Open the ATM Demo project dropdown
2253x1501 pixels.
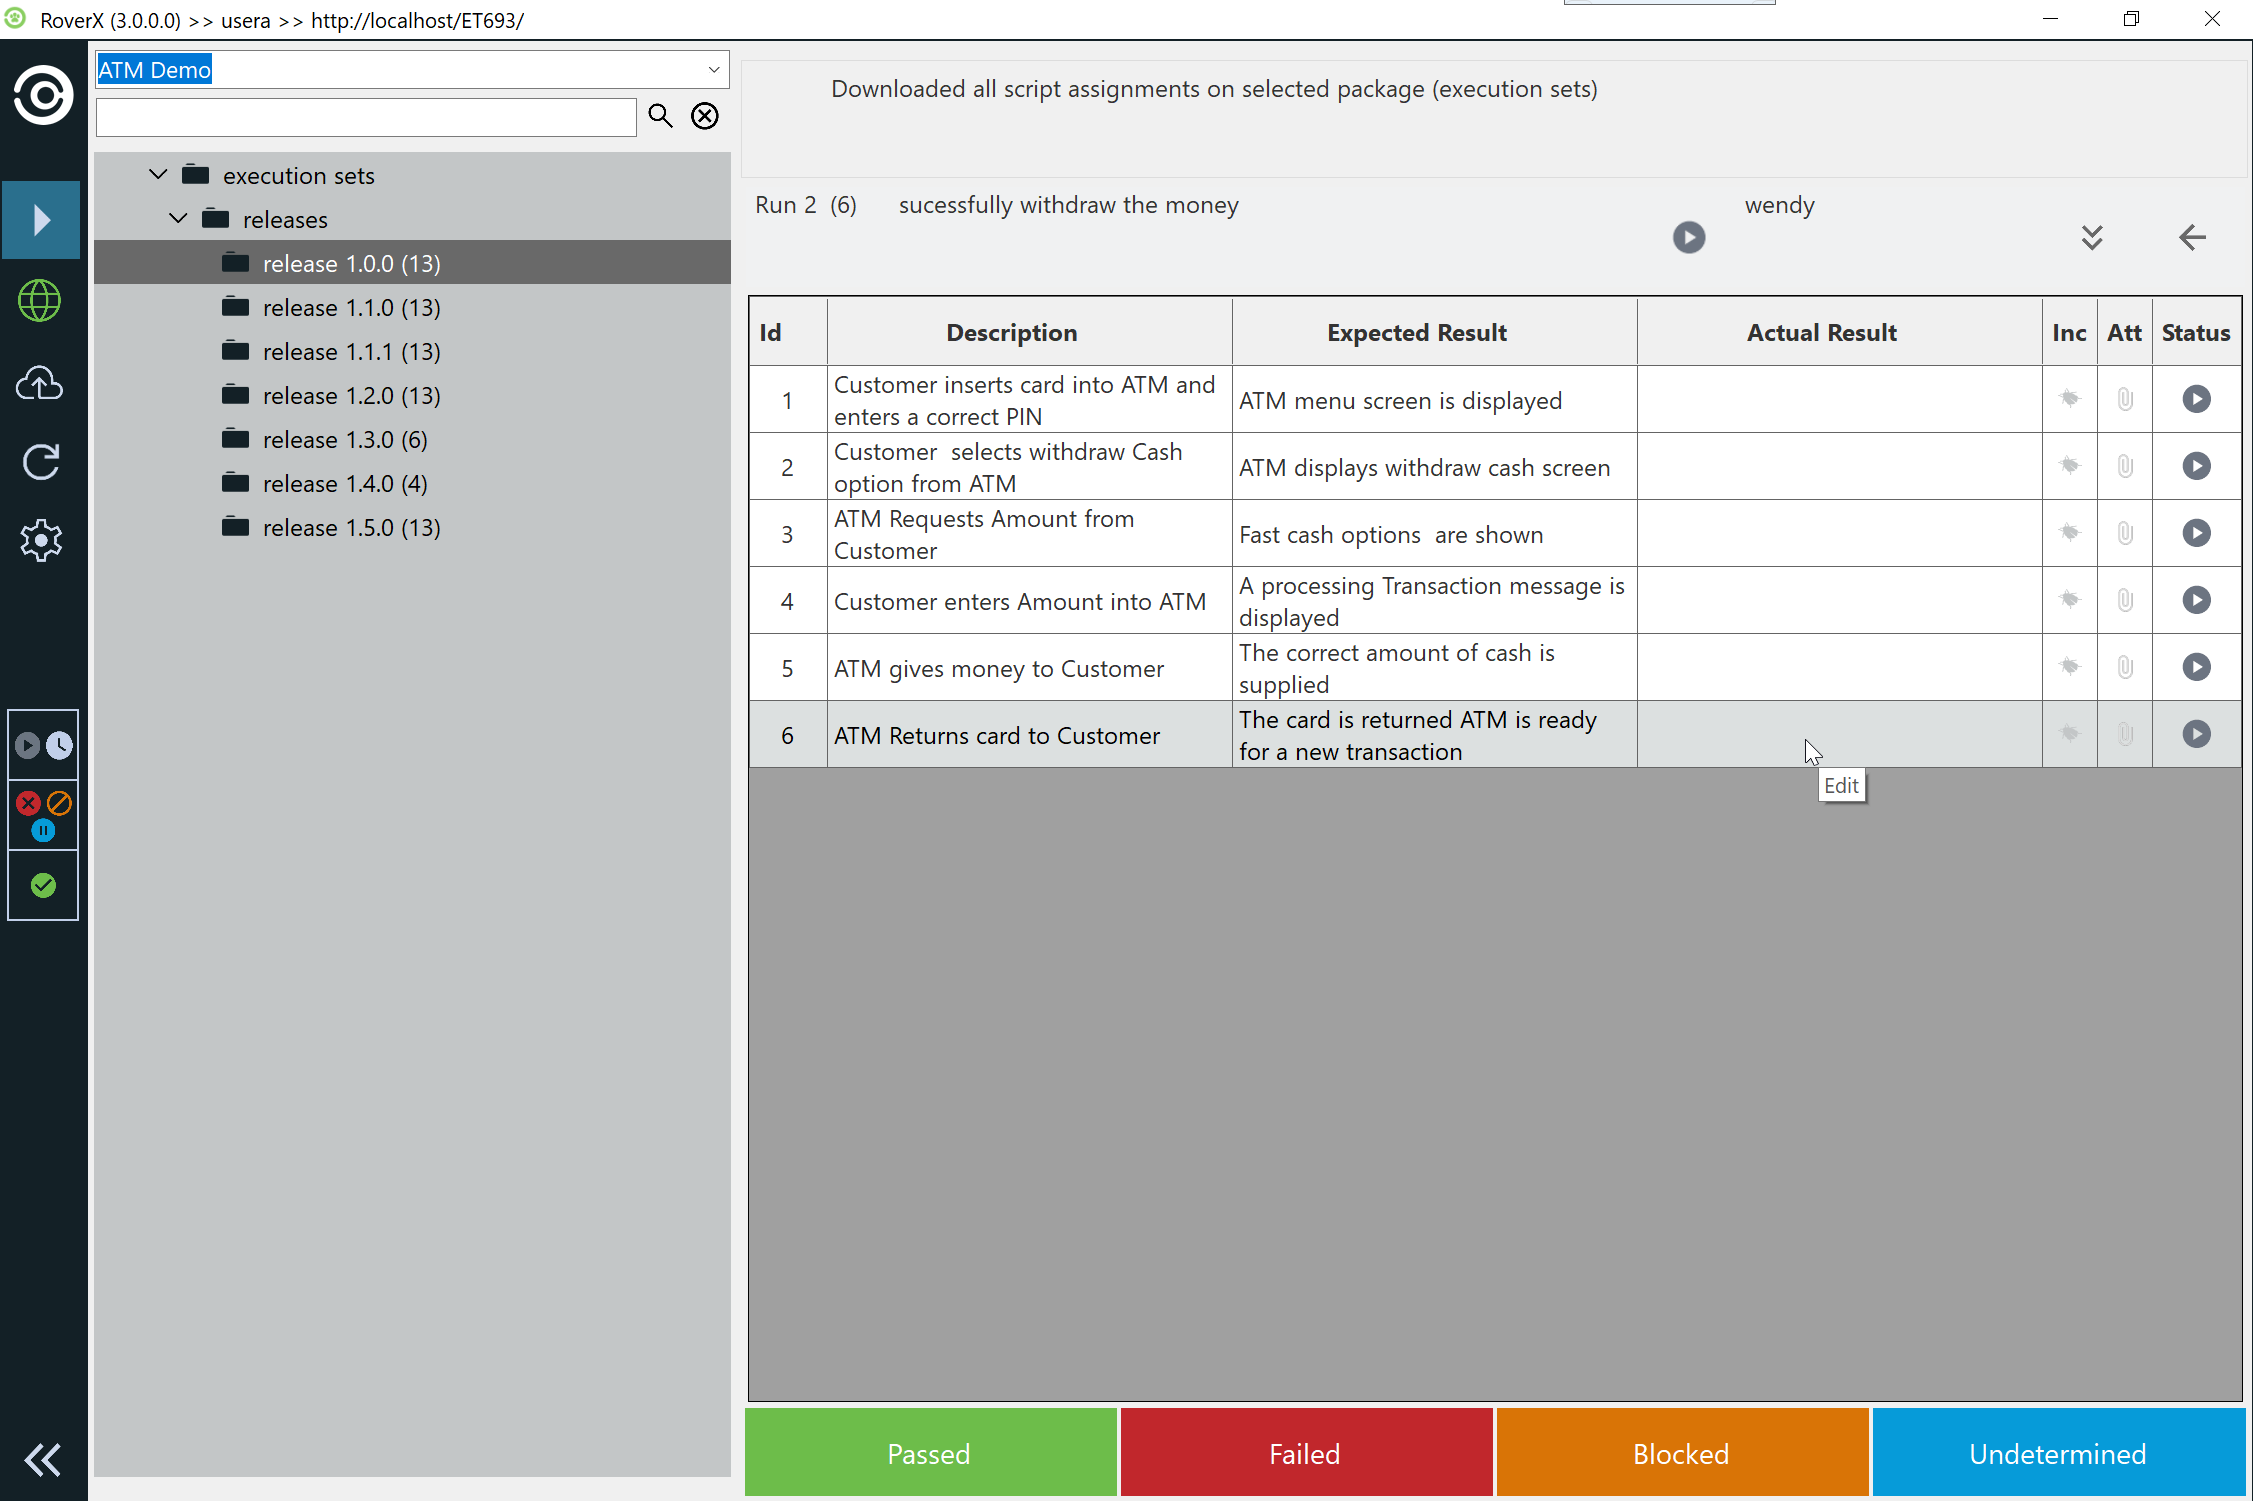(x=713, y=70)
